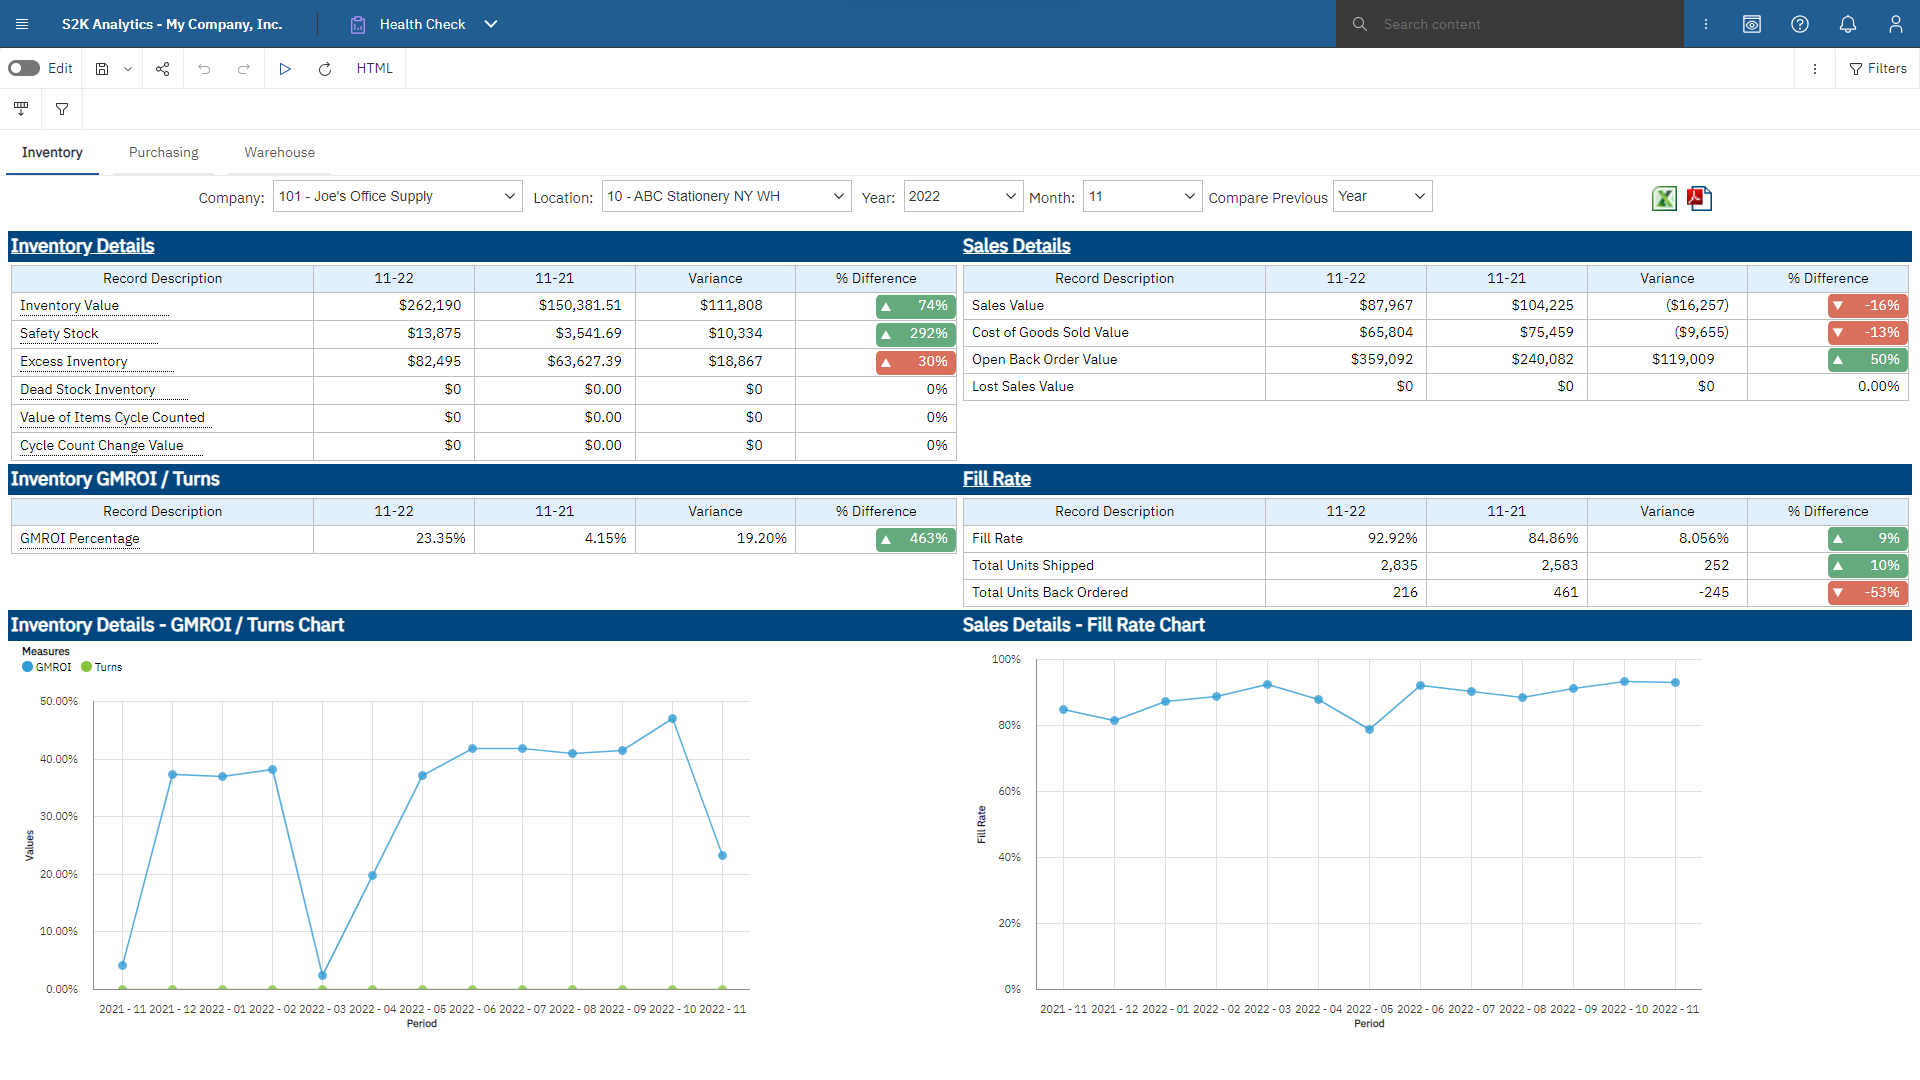
Task: Open the Company dropdown
Action: (x=397, y=196)
